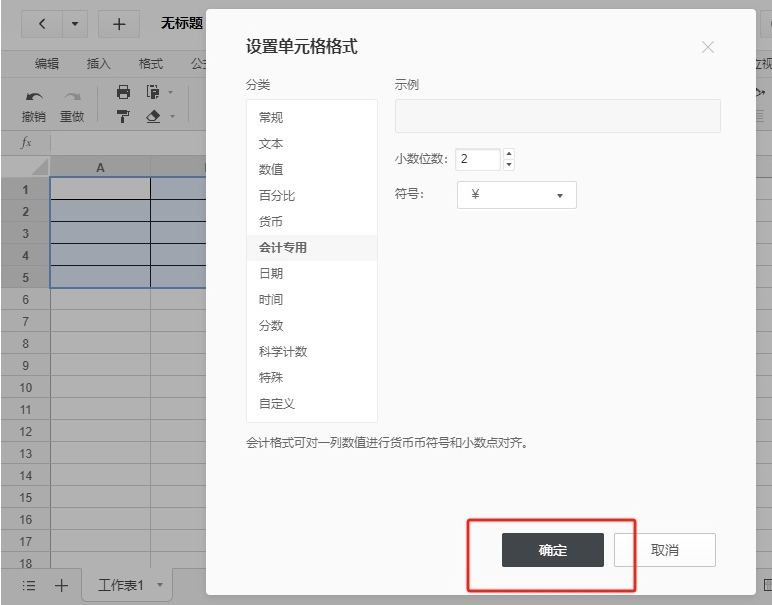The height and width of the screenshot is (605, 772).
Task: Click the 取消 button
Action: [x=664, y=550]
